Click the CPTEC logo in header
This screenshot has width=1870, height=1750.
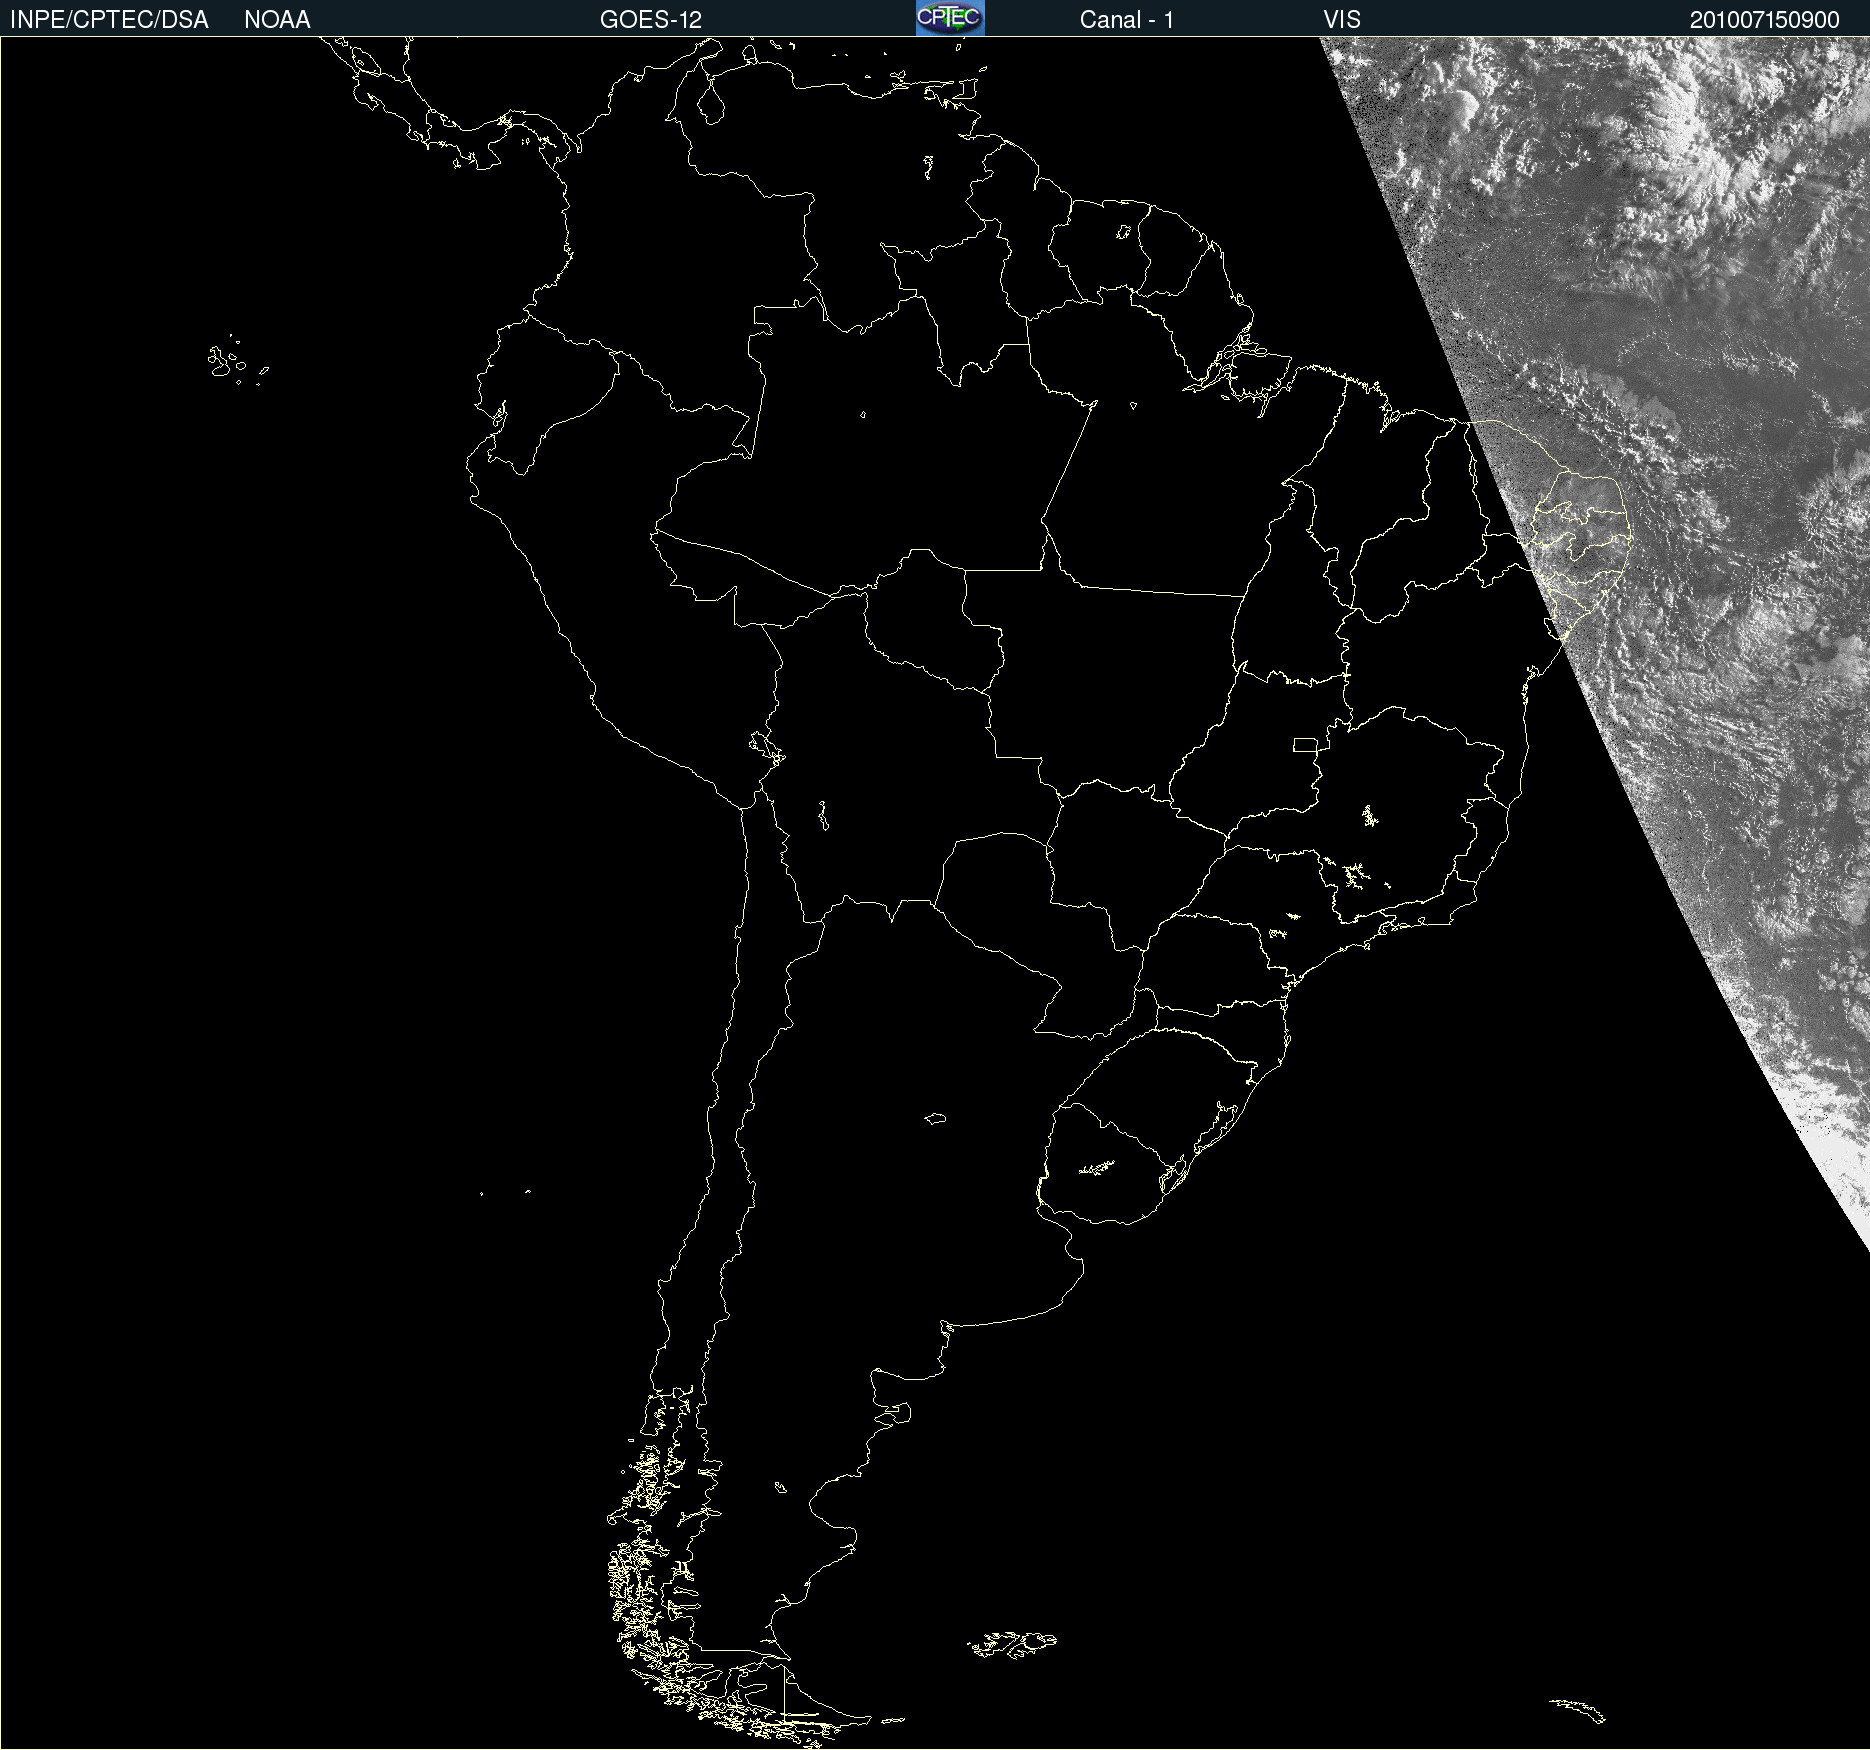[950, 18]
